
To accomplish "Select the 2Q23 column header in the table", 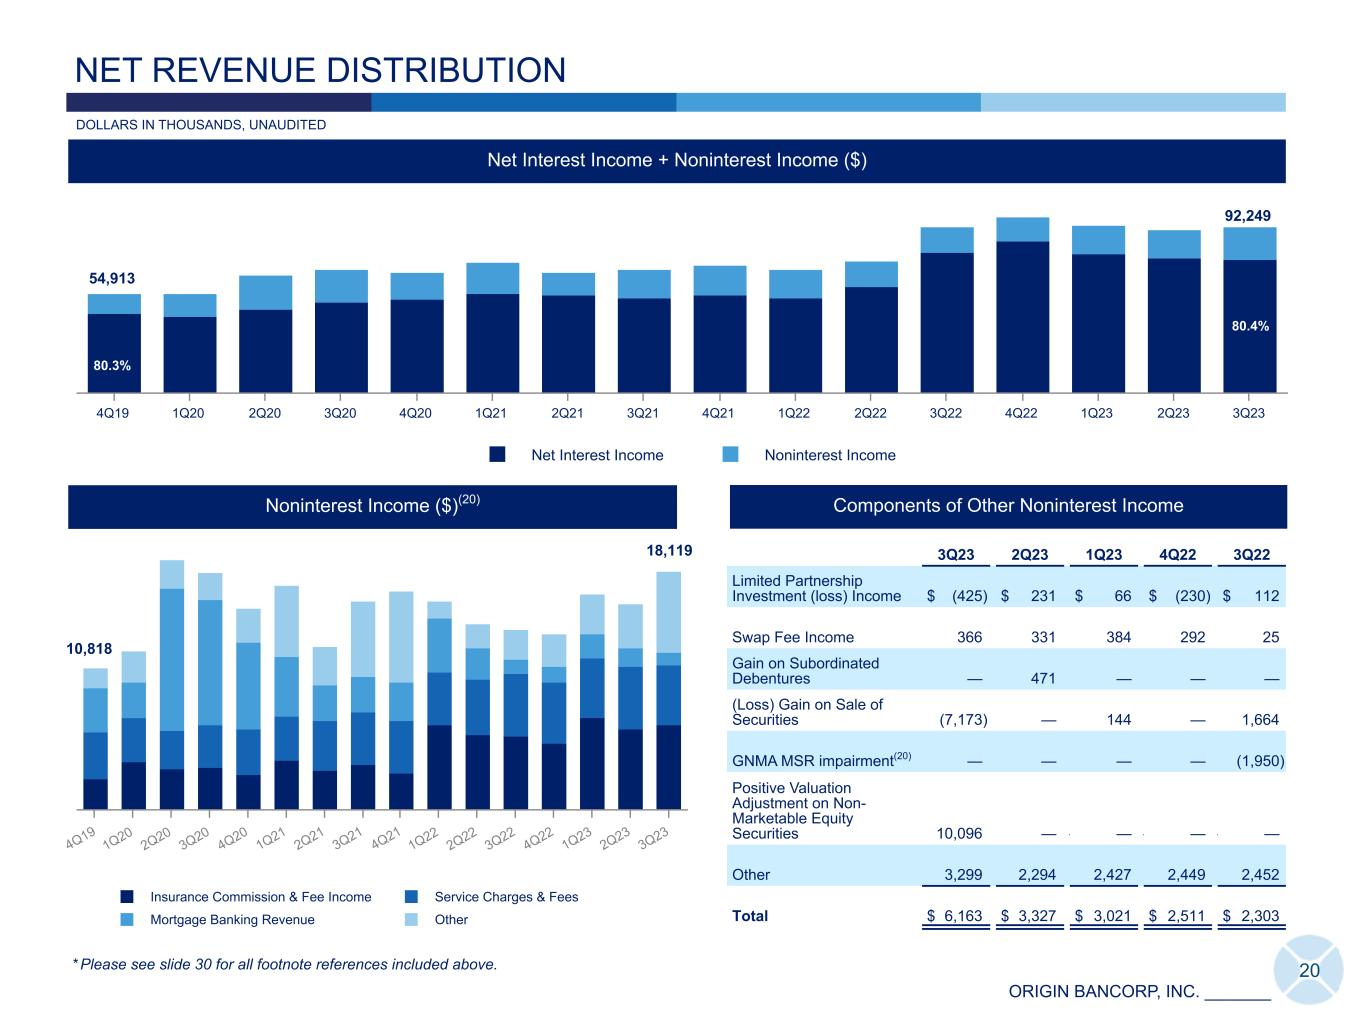I will tap(1030, 556).
